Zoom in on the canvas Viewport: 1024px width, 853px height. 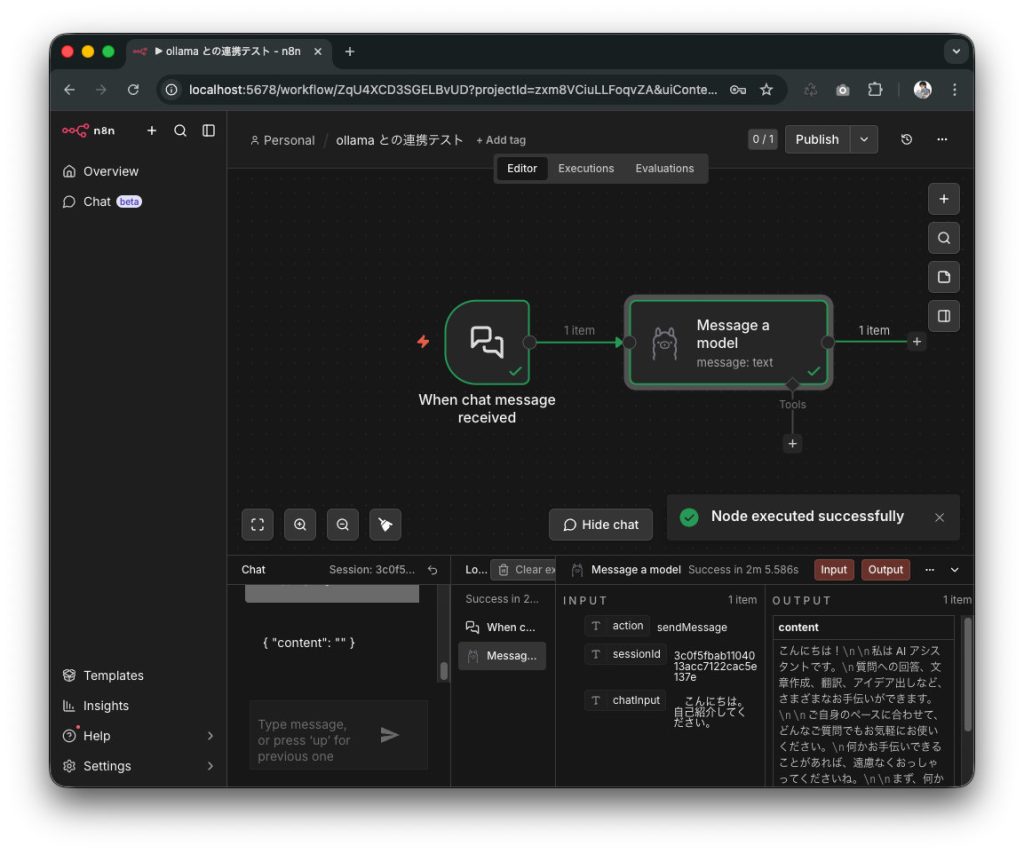(x=300, y=524)
